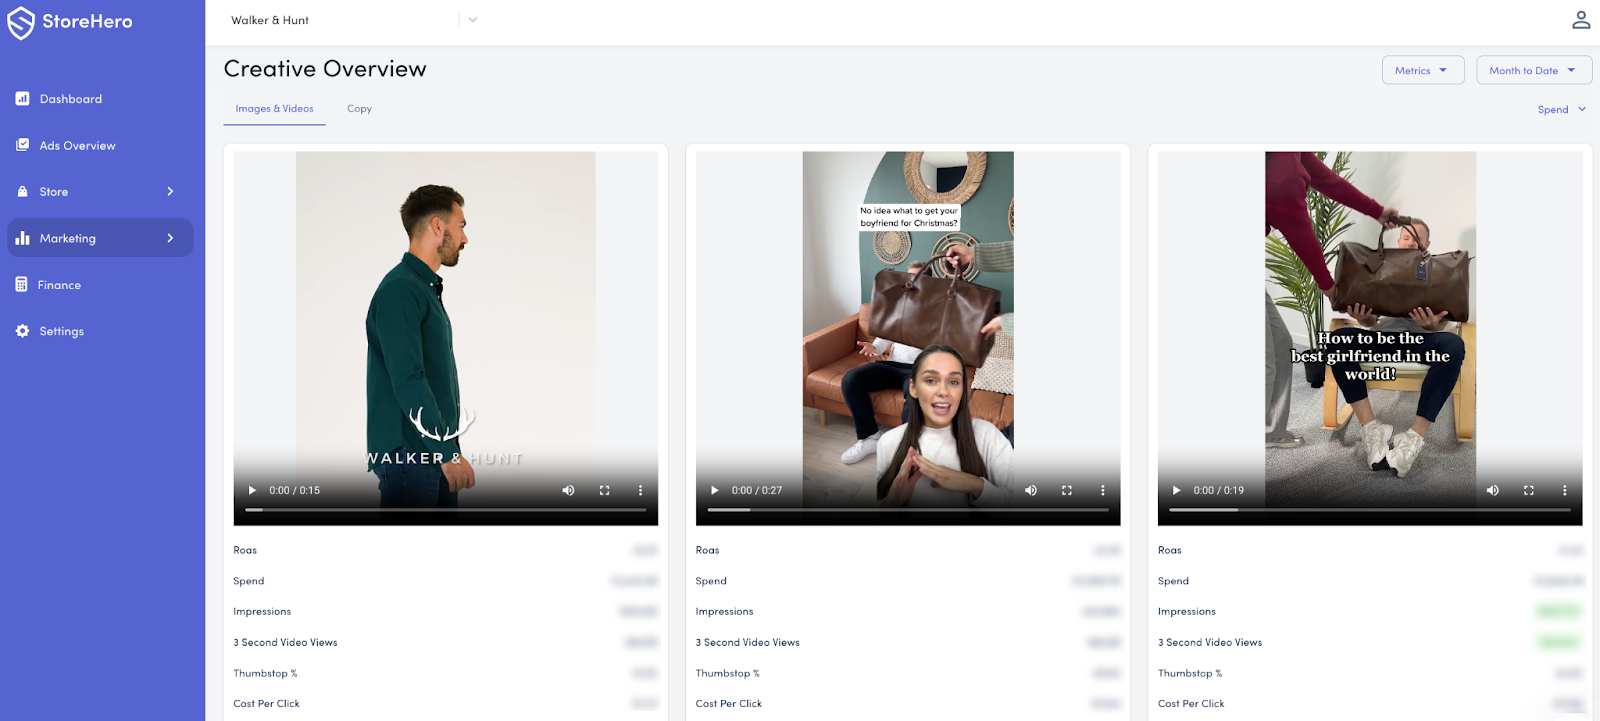Go to Ads Overview in sidebar
Screen dimensions: 1600x721
click(77, 146)
